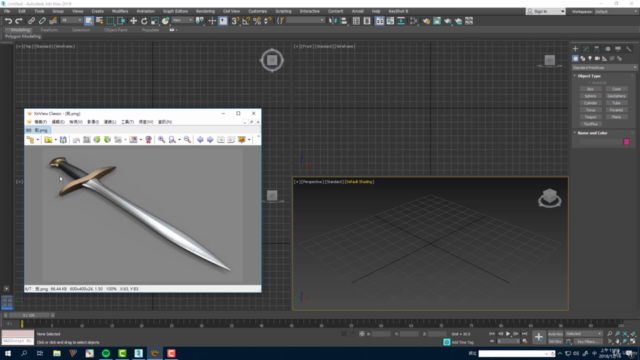640x360 pixels.
Task: Click the Key Filters button
Action: (588, 342)
